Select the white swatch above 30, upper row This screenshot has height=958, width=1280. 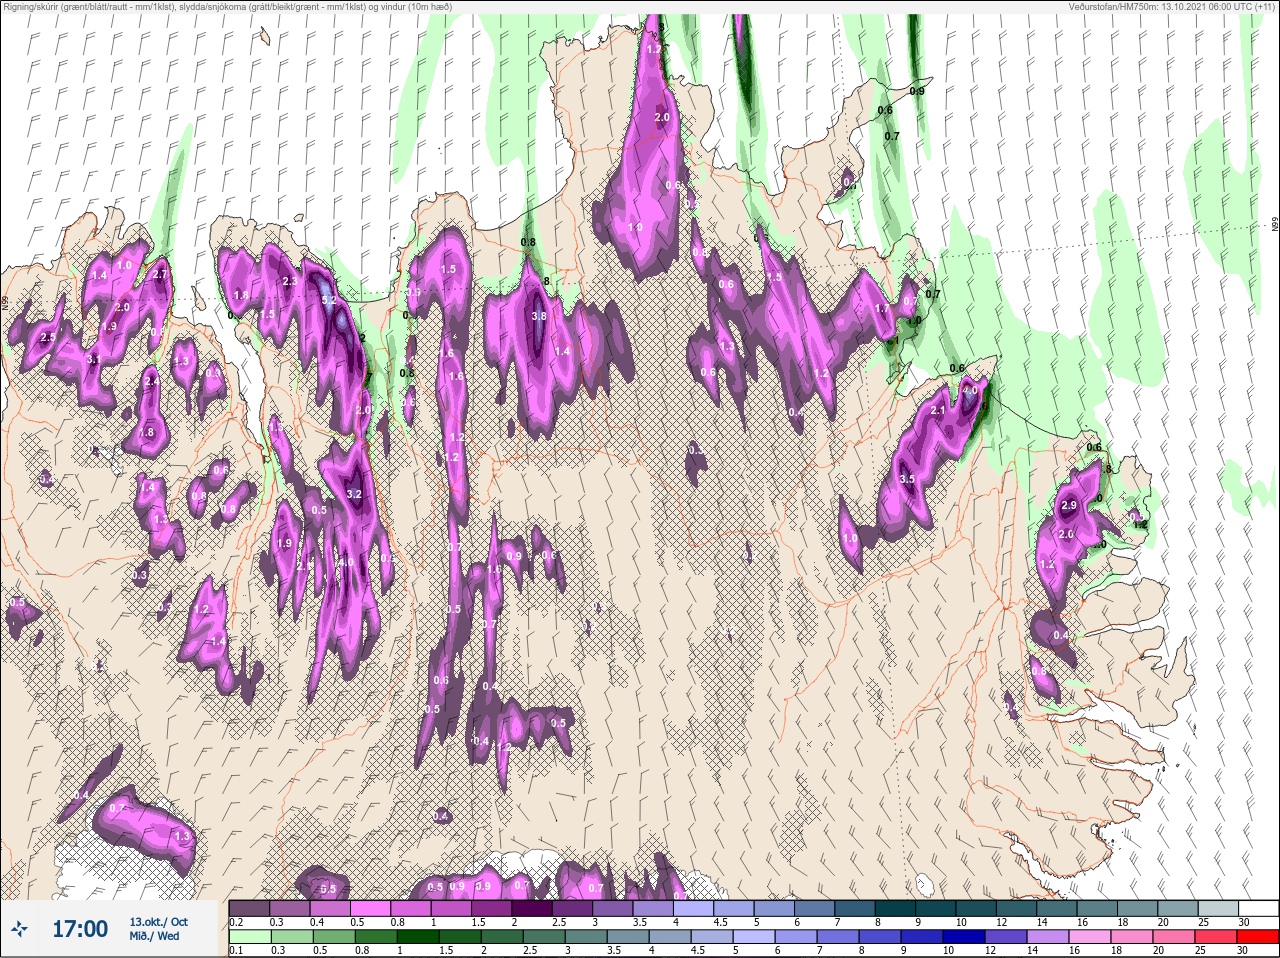point(1257,908)
